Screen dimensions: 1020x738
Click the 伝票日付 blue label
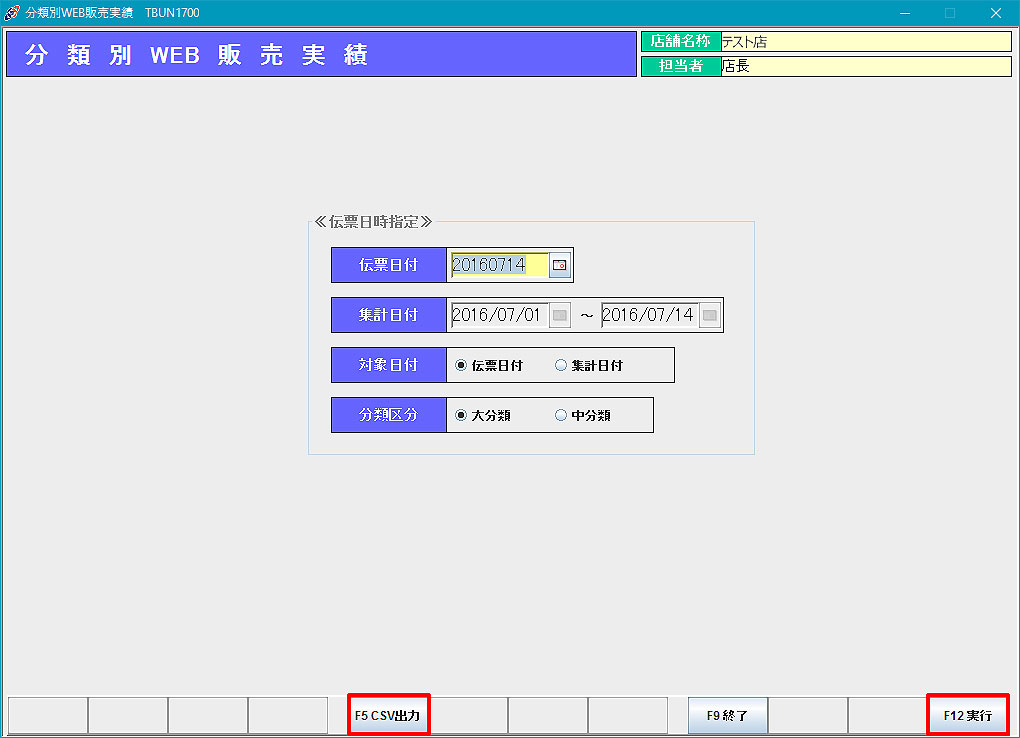[389, 265]
